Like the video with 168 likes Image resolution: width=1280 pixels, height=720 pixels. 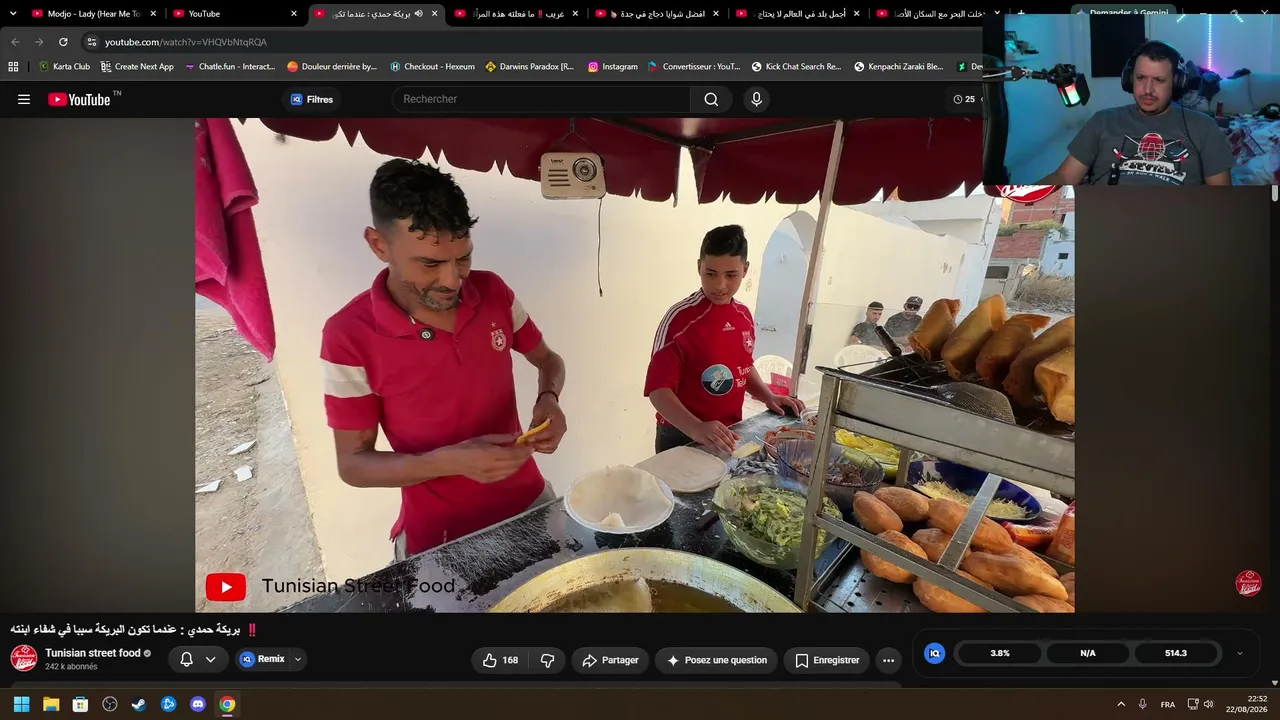(500, 660)
